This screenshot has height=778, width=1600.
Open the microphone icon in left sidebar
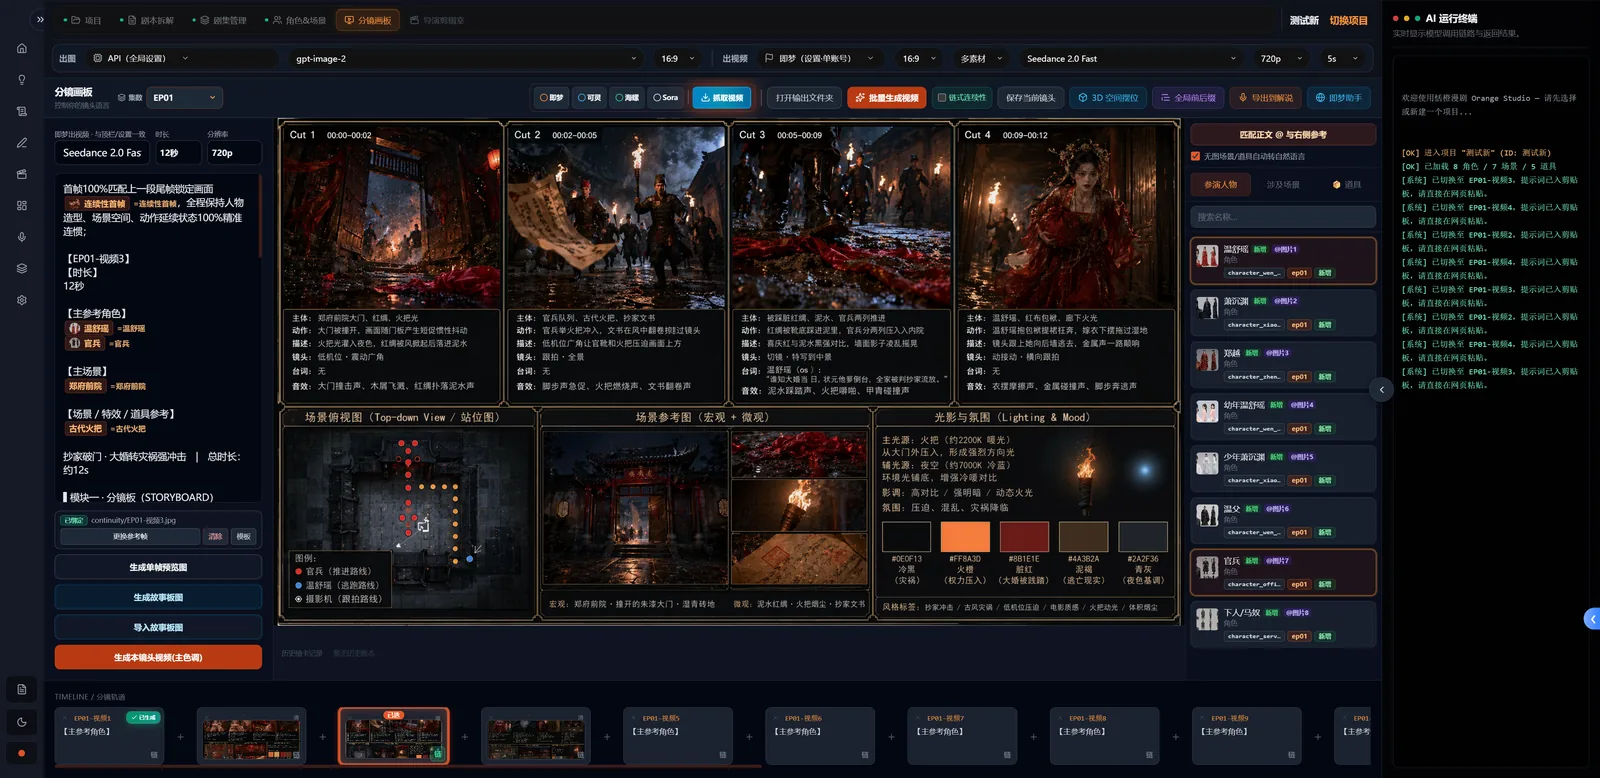(22, 237)
